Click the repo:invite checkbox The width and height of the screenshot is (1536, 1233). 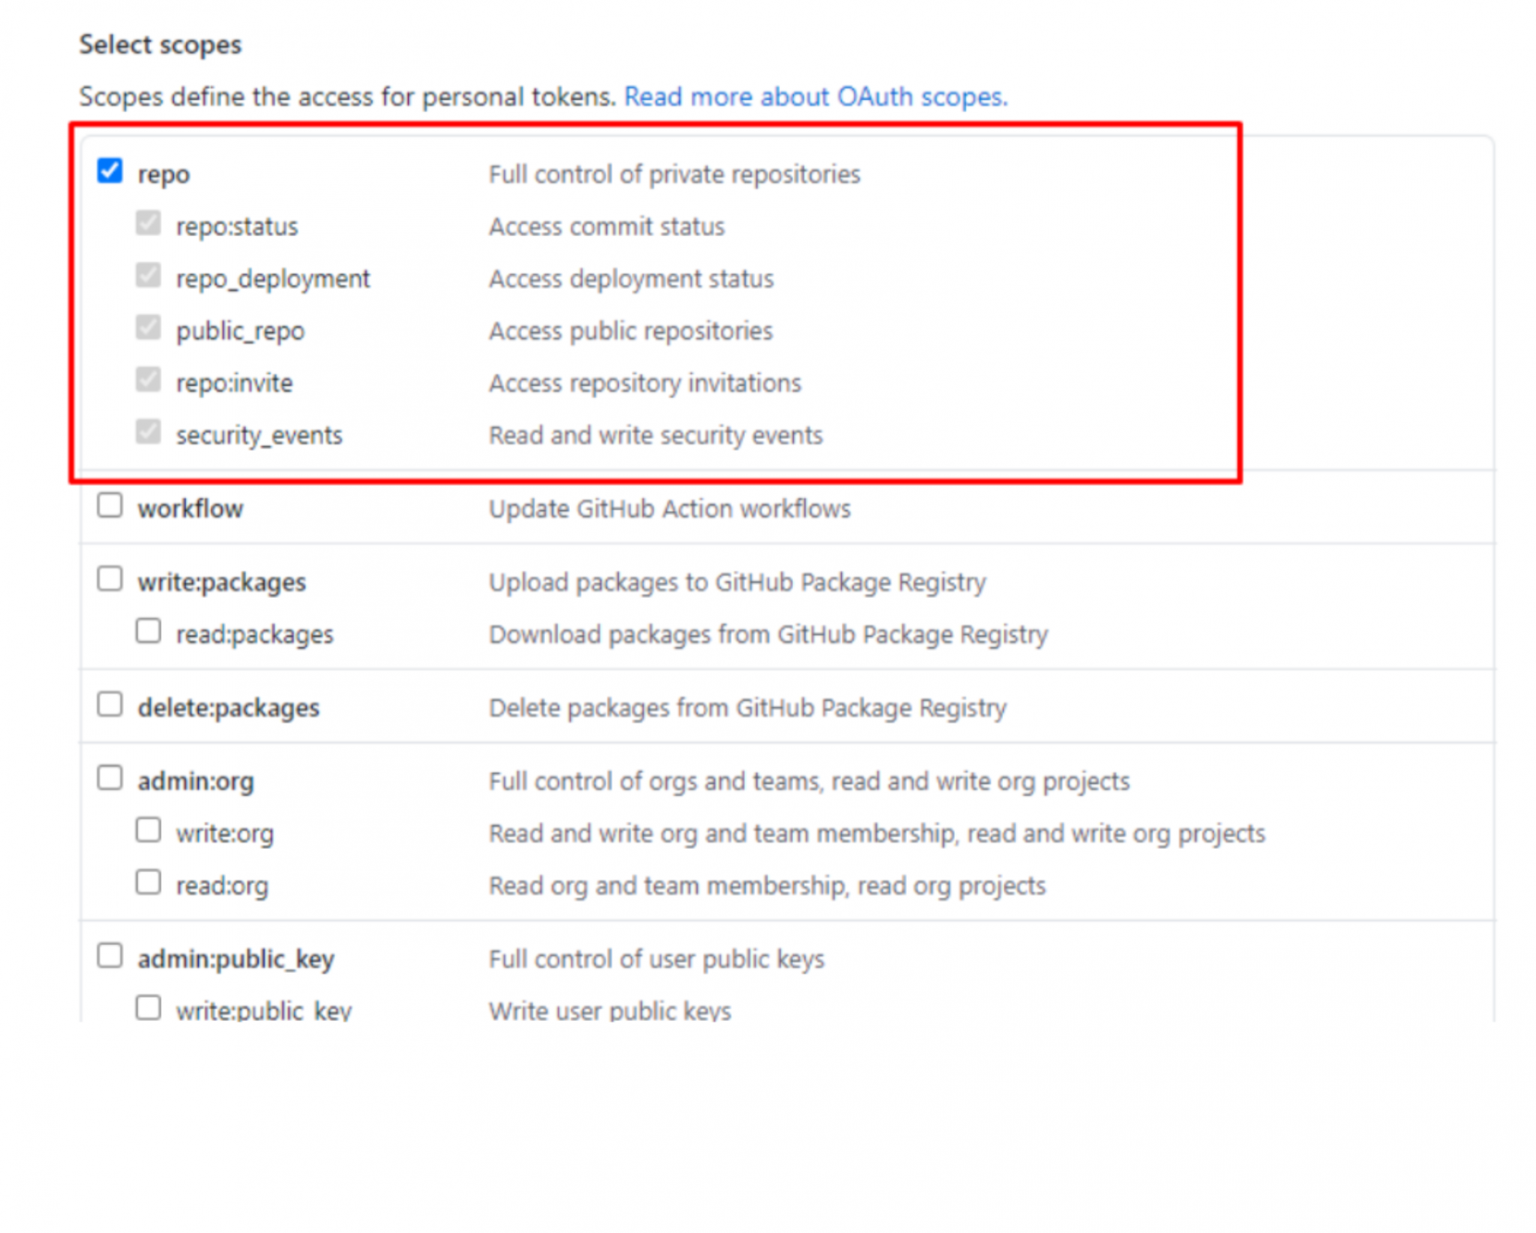coord(148,379)
